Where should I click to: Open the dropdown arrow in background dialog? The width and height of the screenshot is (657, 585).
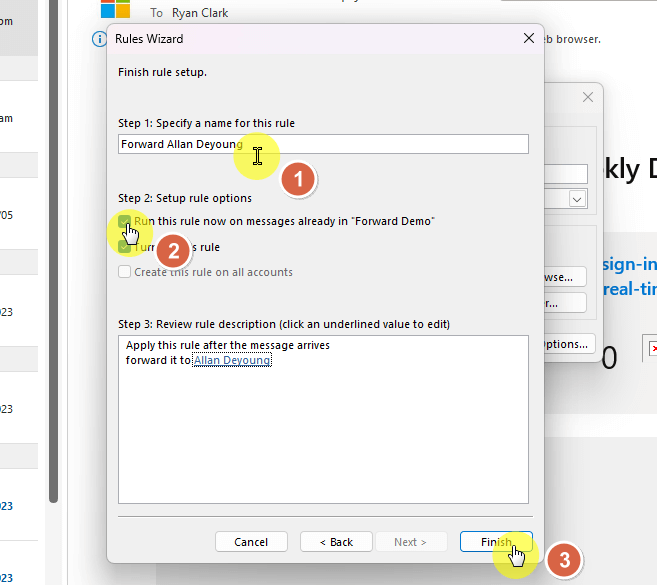point(577,199)
